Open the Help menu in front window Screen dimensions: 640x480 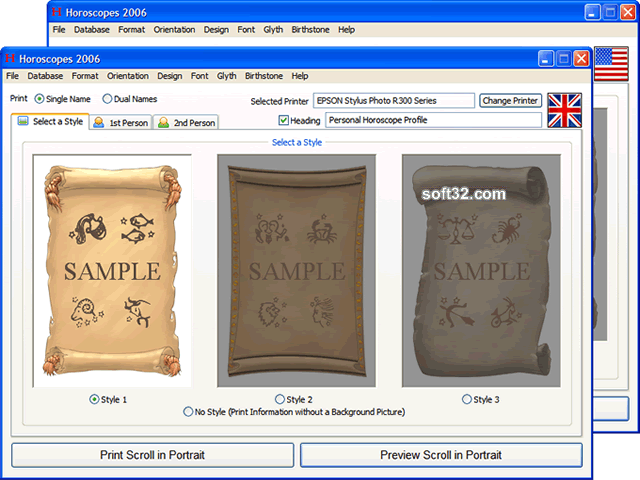point(300,76)
